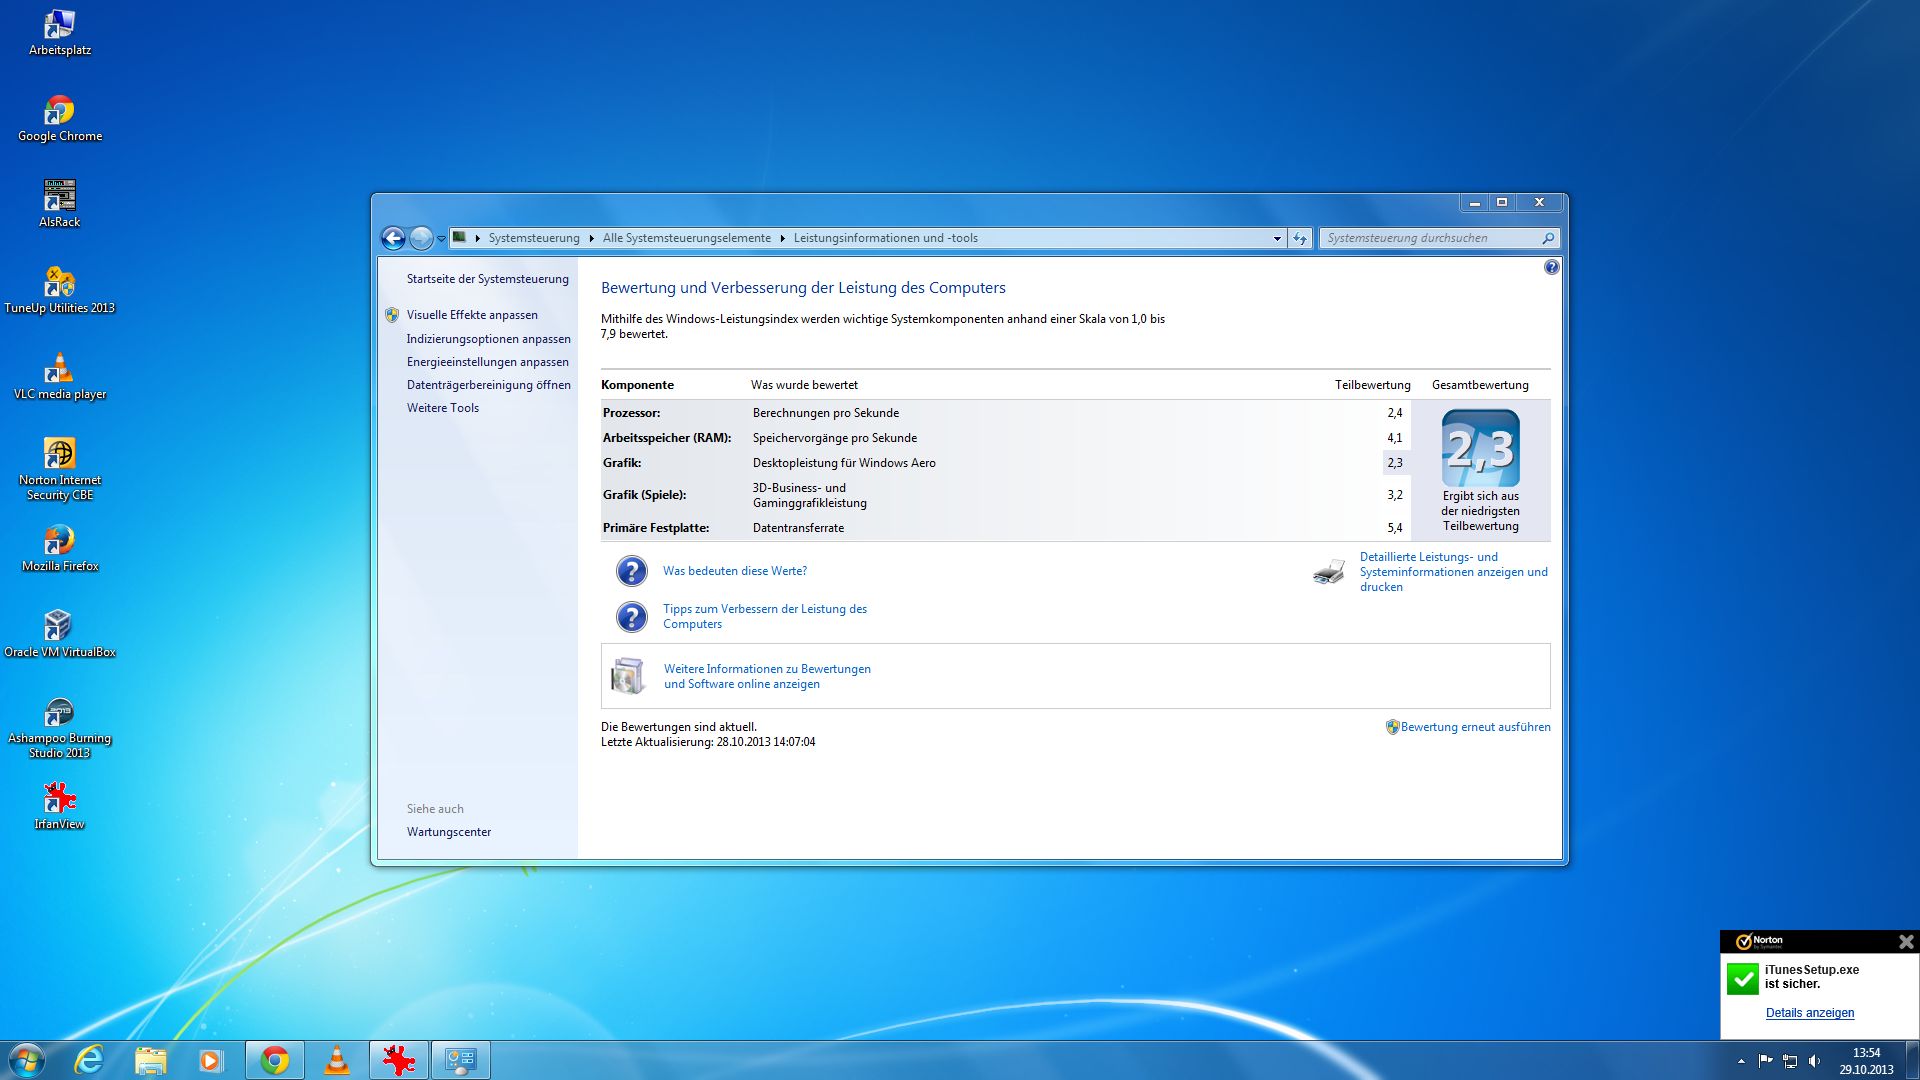Open VLC media player desktop shortcut
This screenshot has height=1080, width=1920.
click(59, 369)
